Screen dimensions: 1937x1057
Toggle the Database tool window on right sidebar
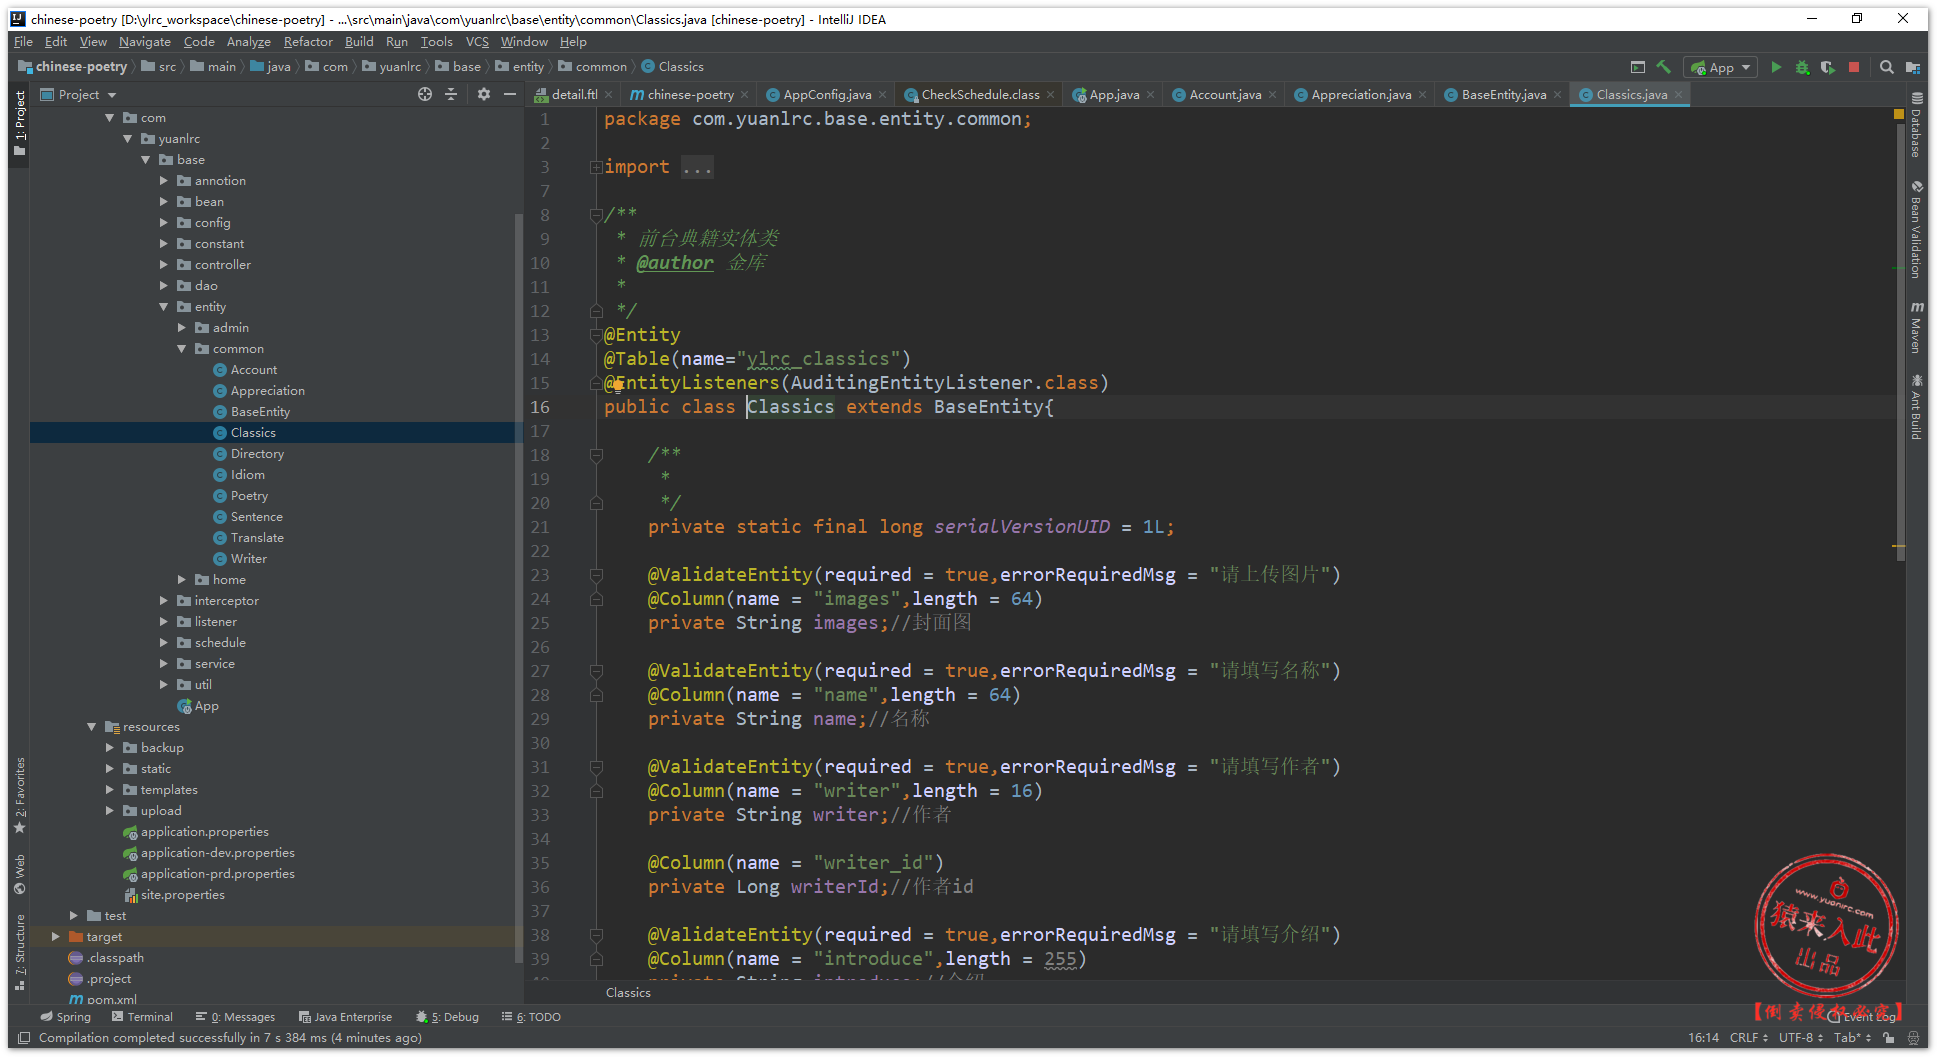click(x=1916, y=125)
